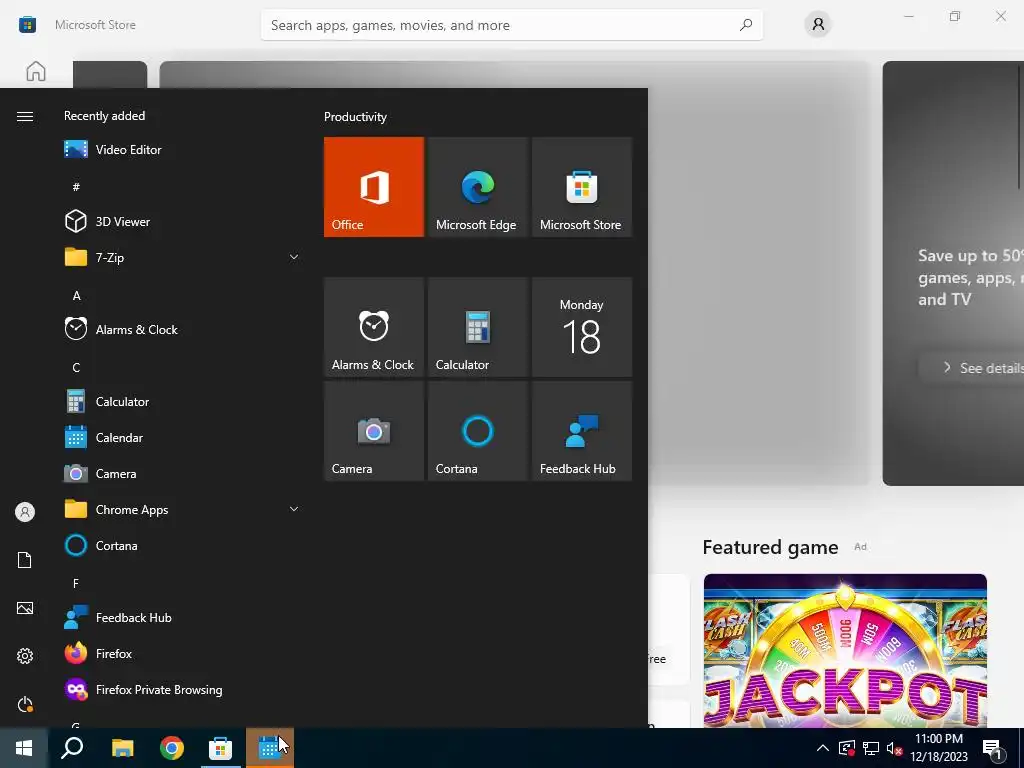Expand the Chrome Apps folder
Image resolution: width=1024 pixels, height=768 pixels.
(x=182, y=509)
